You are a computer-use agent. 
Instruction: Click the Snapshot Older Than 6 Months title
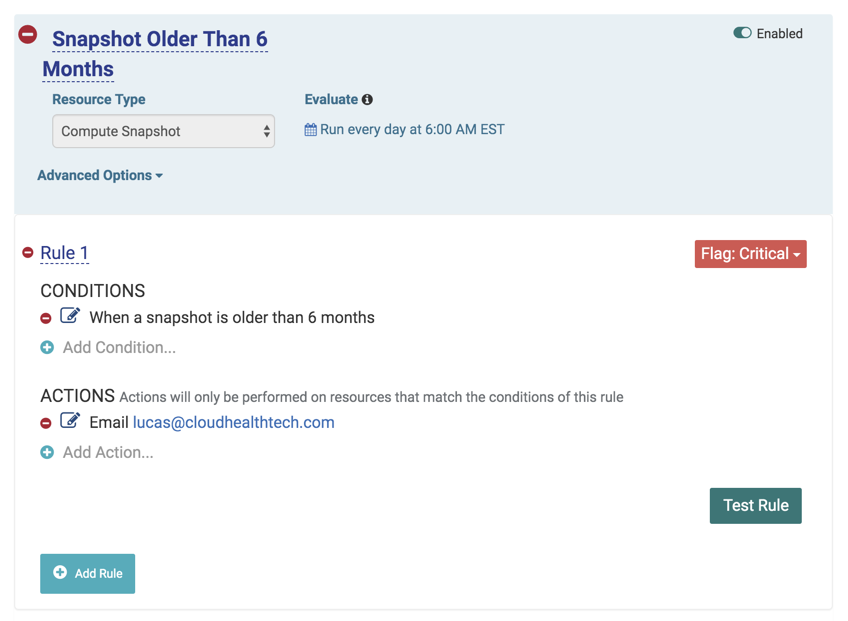tap(159, 40)
